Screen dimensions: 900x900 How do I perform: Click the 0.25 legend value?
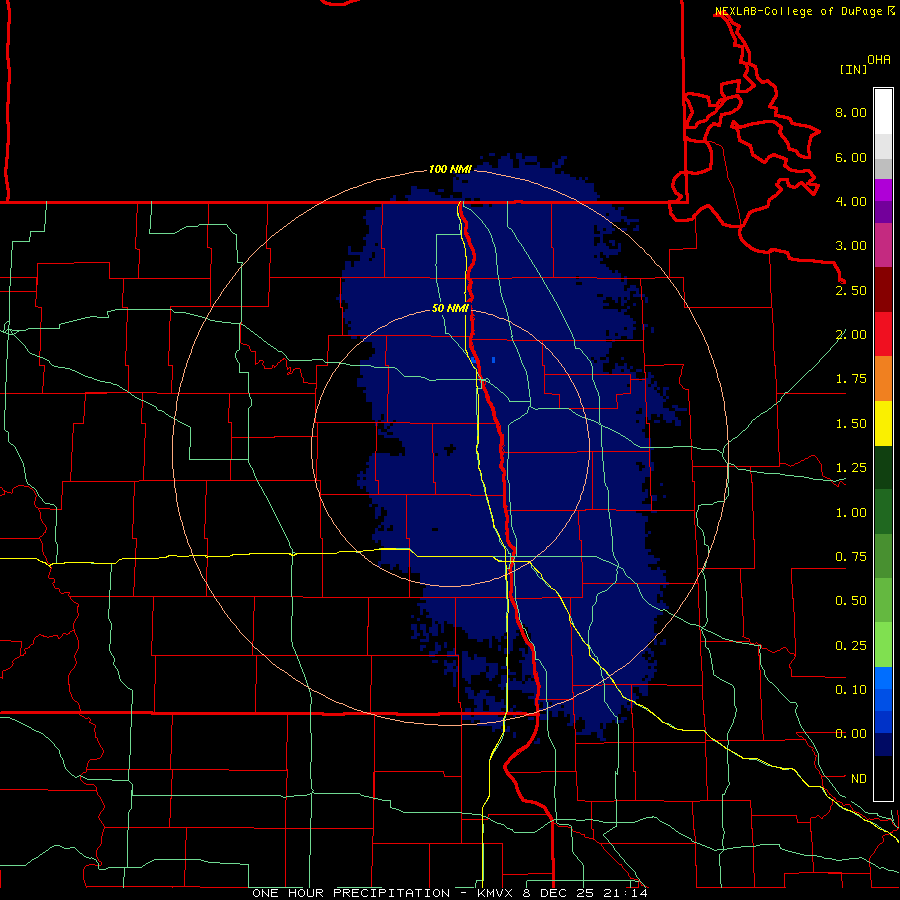click(851, 646)
